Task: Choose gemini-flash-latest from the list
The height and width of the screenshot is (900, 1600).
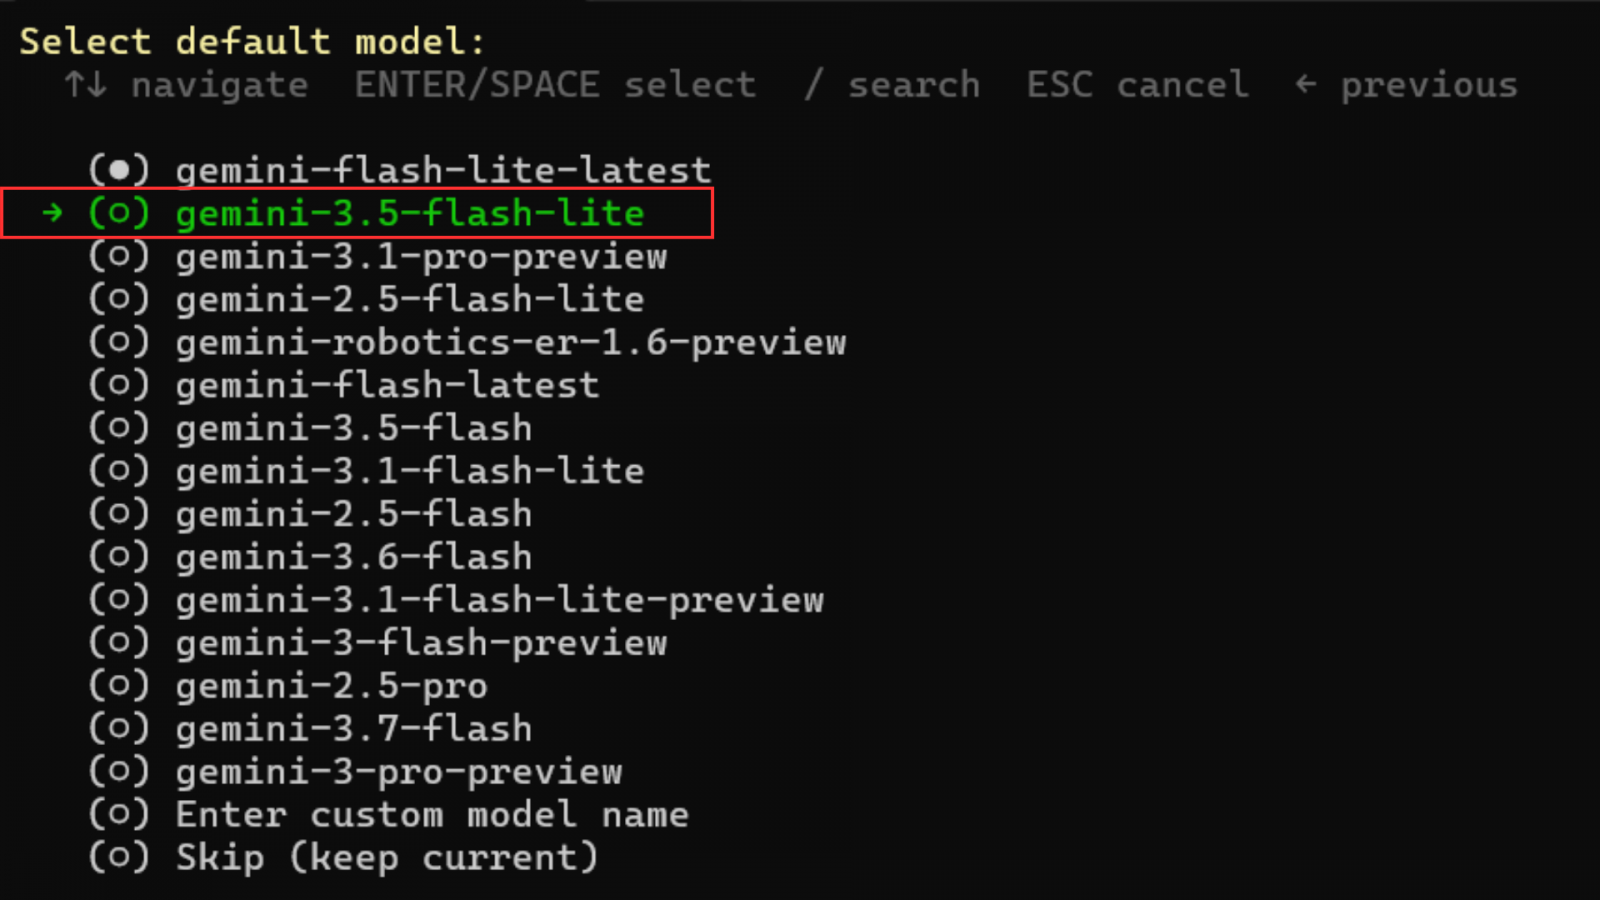Action: click(343, 385)
